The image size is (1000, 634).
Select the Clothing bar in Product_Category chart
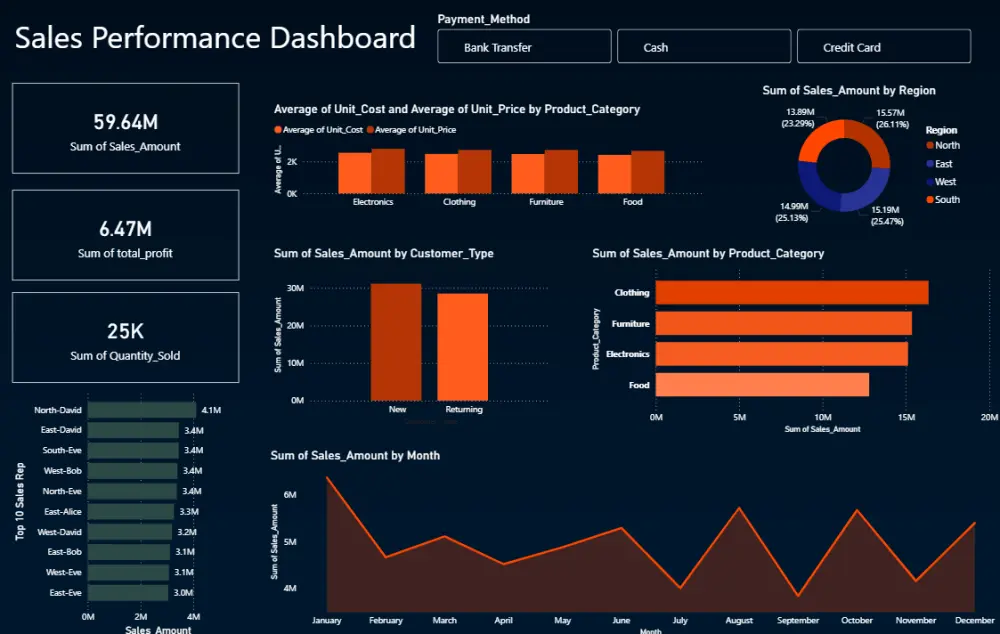point(790,292)
